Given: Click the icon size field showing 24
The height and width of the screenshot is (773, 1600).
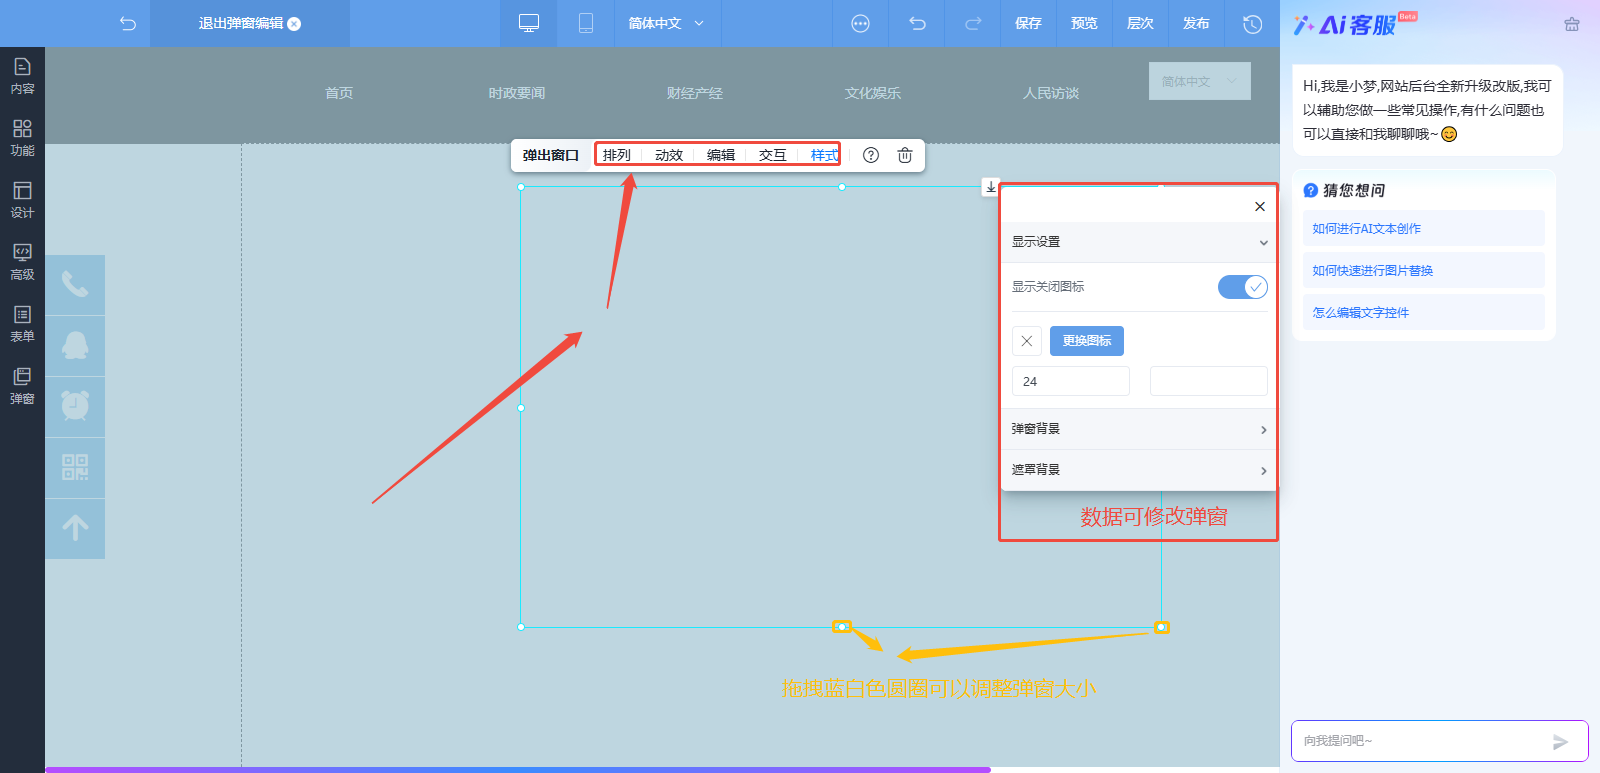Looking at the screenshot, I should point(1071,381).
